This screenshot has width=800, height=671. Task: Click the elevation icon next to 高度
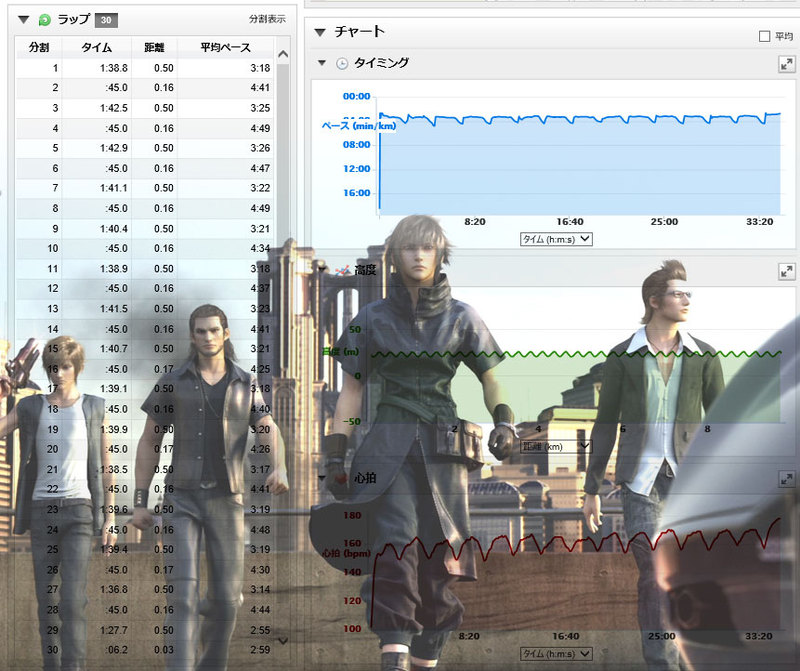pos(341,271)
